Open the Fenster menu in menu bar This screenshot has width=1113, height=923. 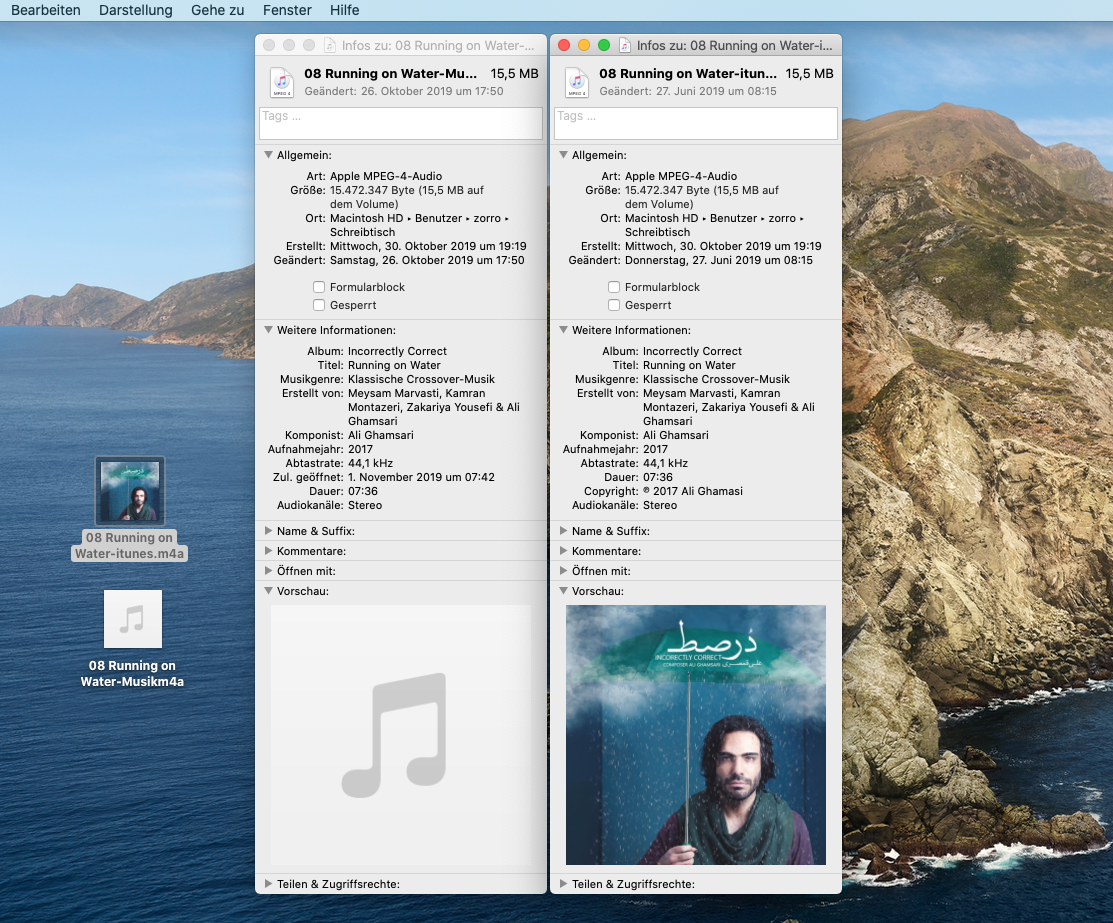click(x=287, y=10)
